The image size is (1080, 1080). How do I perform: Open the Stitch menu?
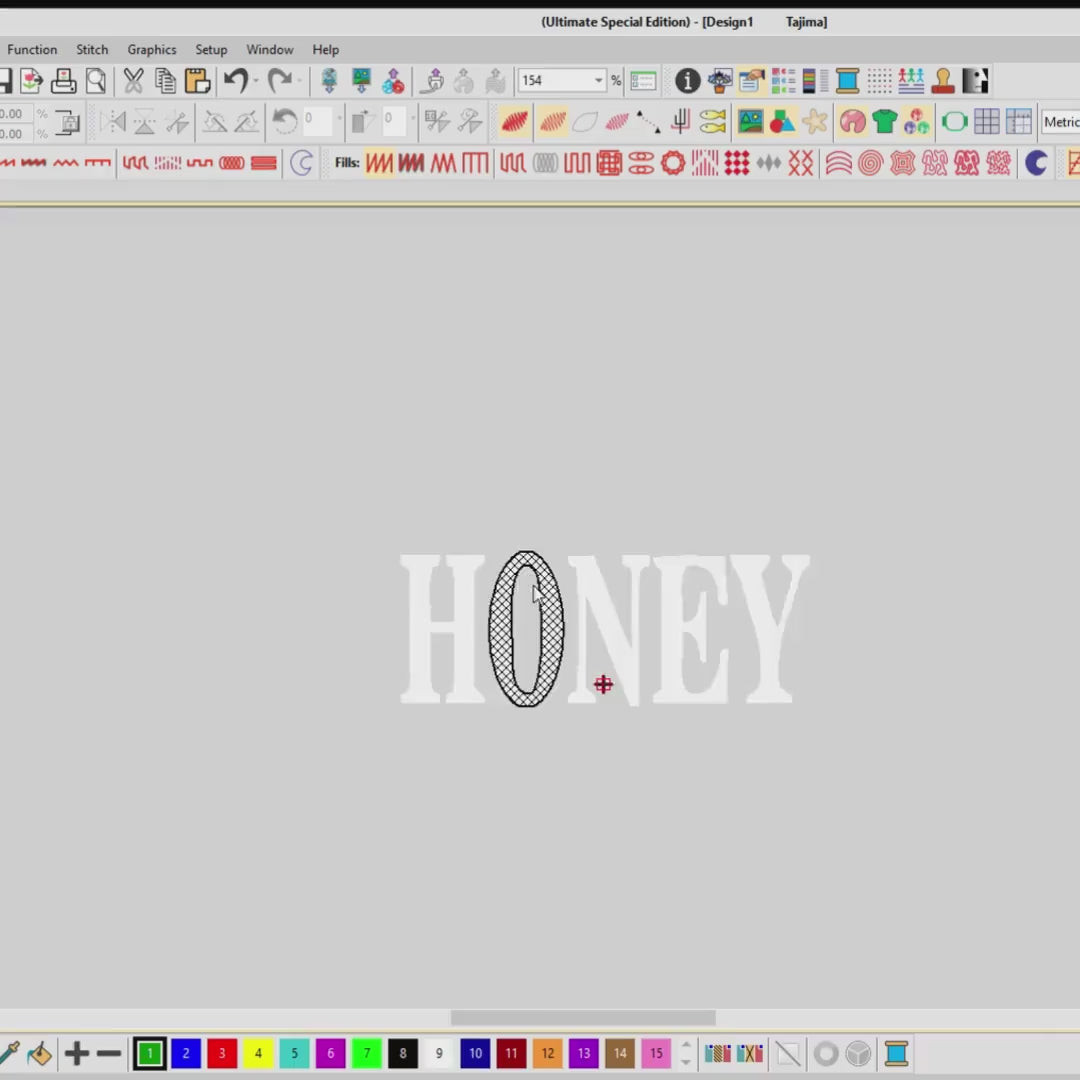[92, 49]
